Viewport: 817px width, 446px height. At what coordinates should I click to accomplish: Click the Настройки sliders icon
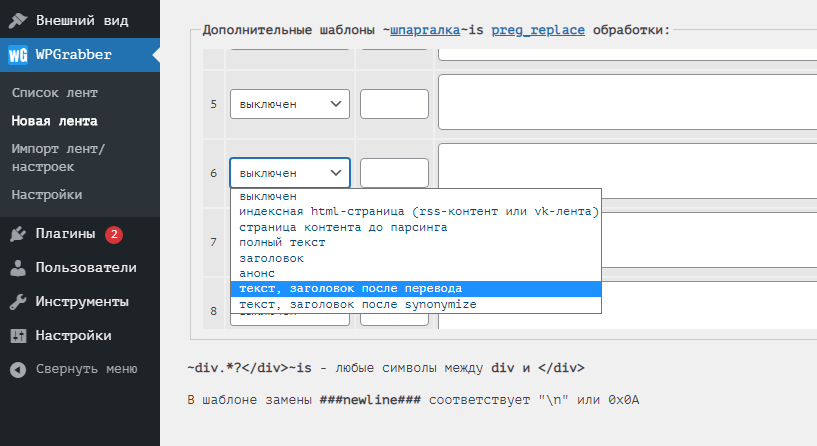pos(18,336)
